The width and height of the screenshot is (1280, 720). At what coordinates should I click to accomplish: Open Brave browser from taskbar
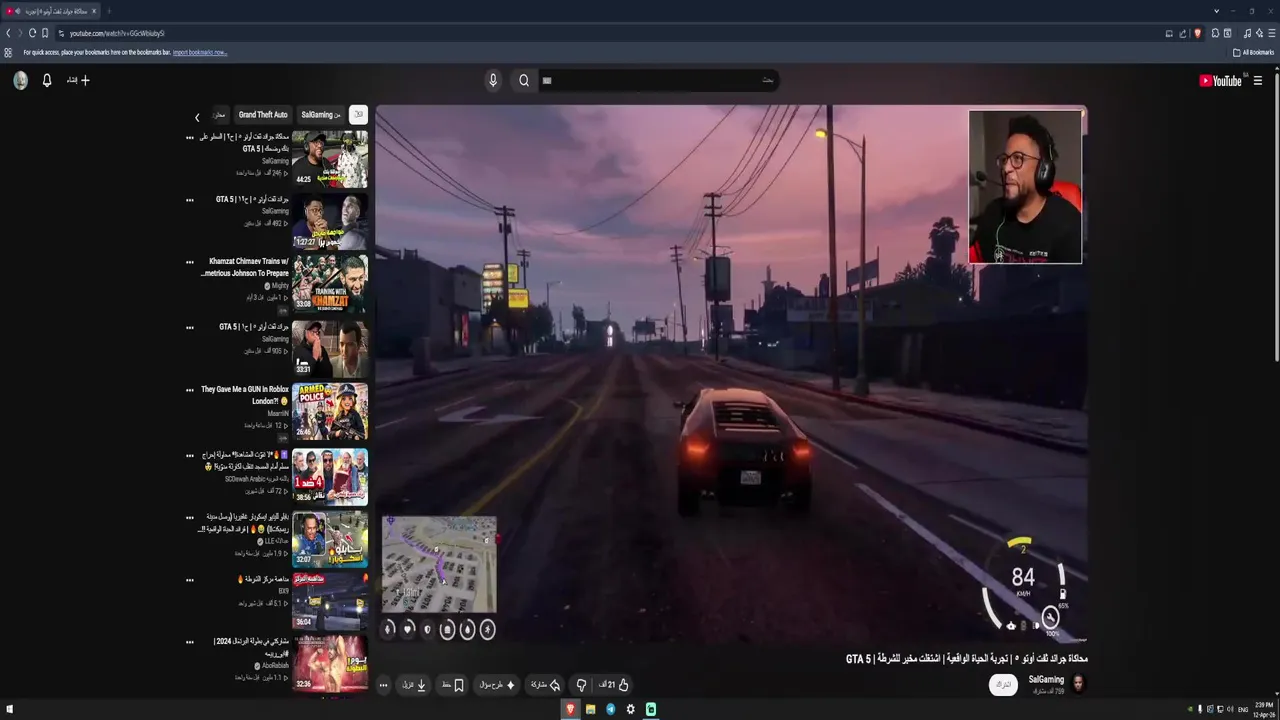click(x=571, y=709)
